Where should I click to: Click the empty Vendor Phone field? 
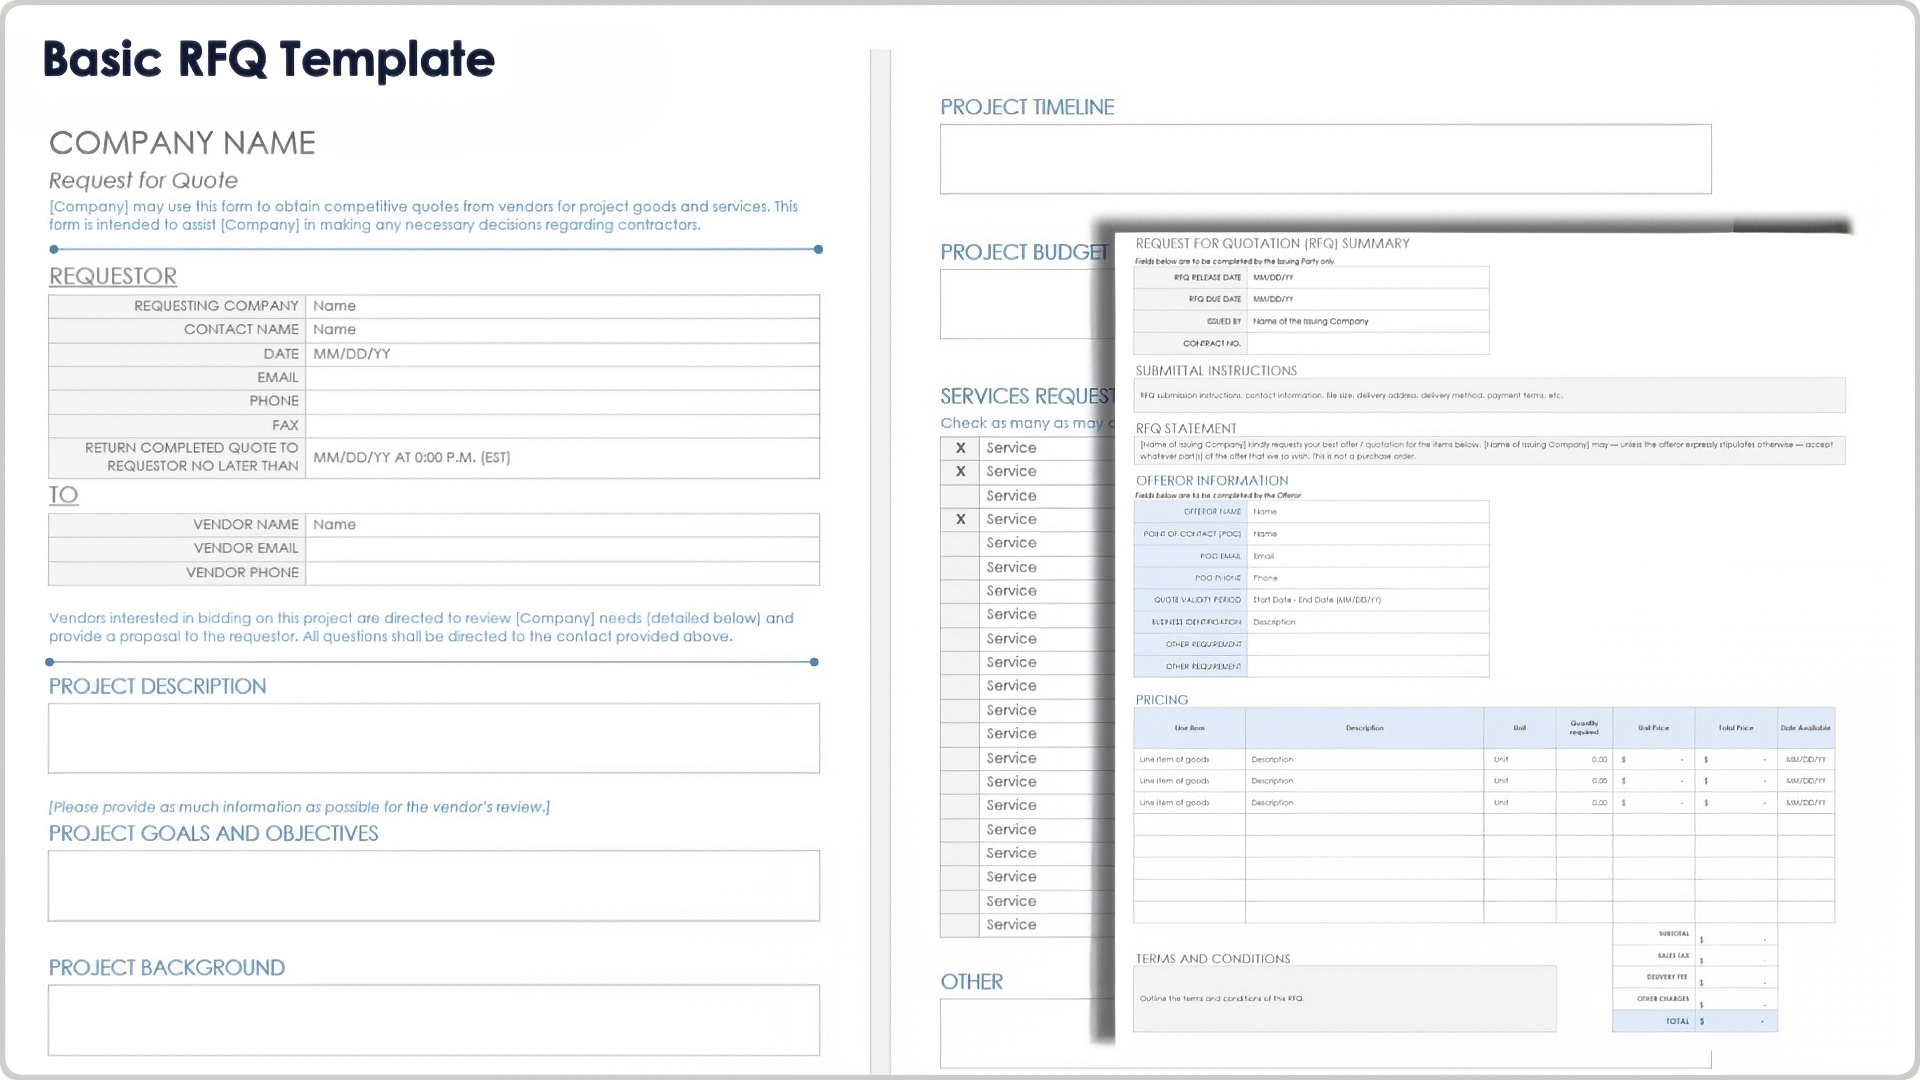point(562,573)
